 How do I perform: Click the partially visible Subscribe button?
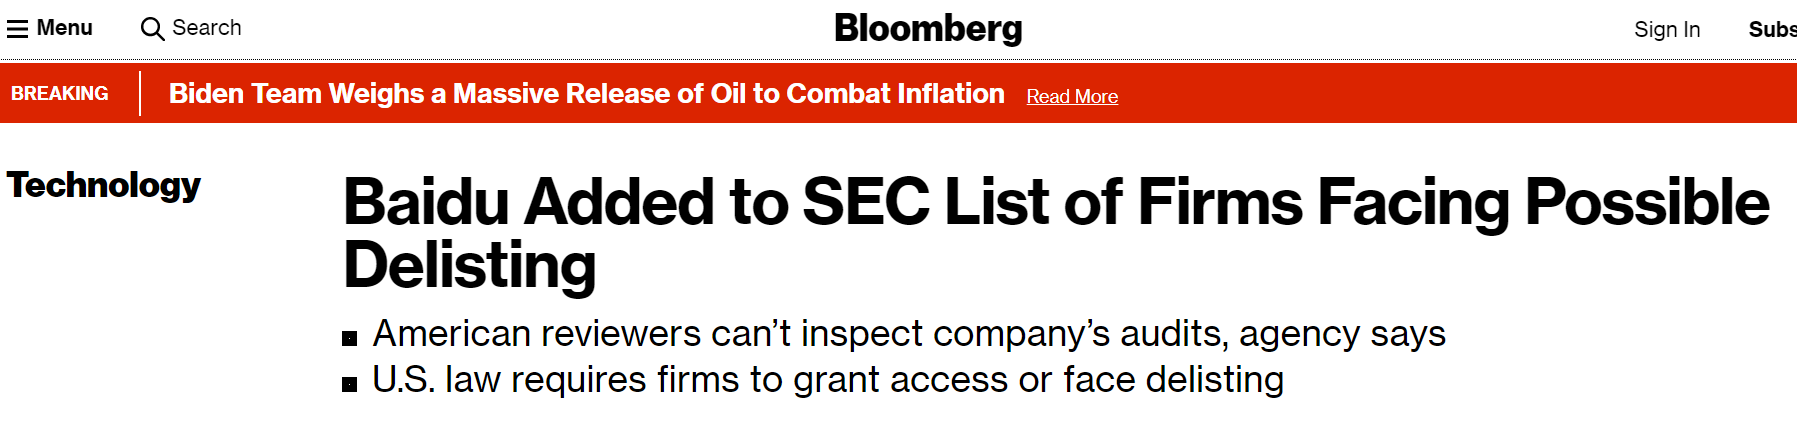pos(1773,30)
